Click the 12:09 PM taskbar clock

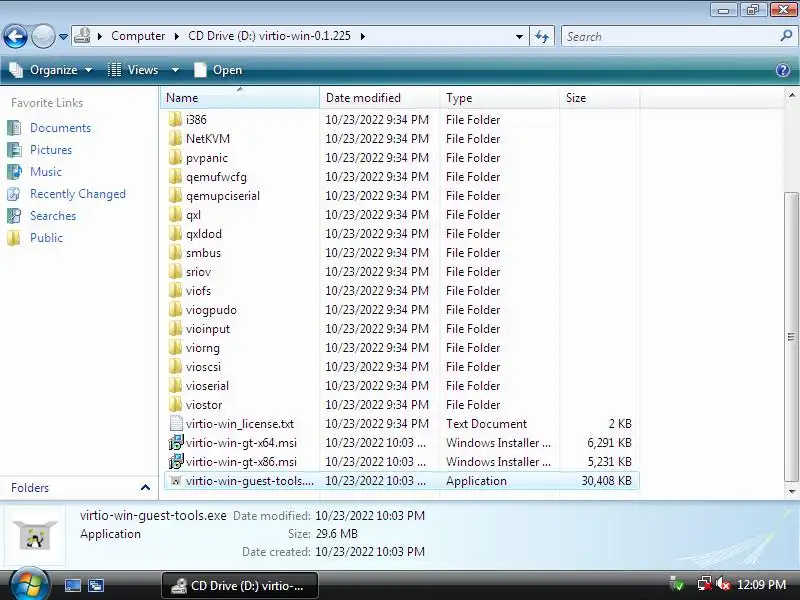click(x=761, y=584)
